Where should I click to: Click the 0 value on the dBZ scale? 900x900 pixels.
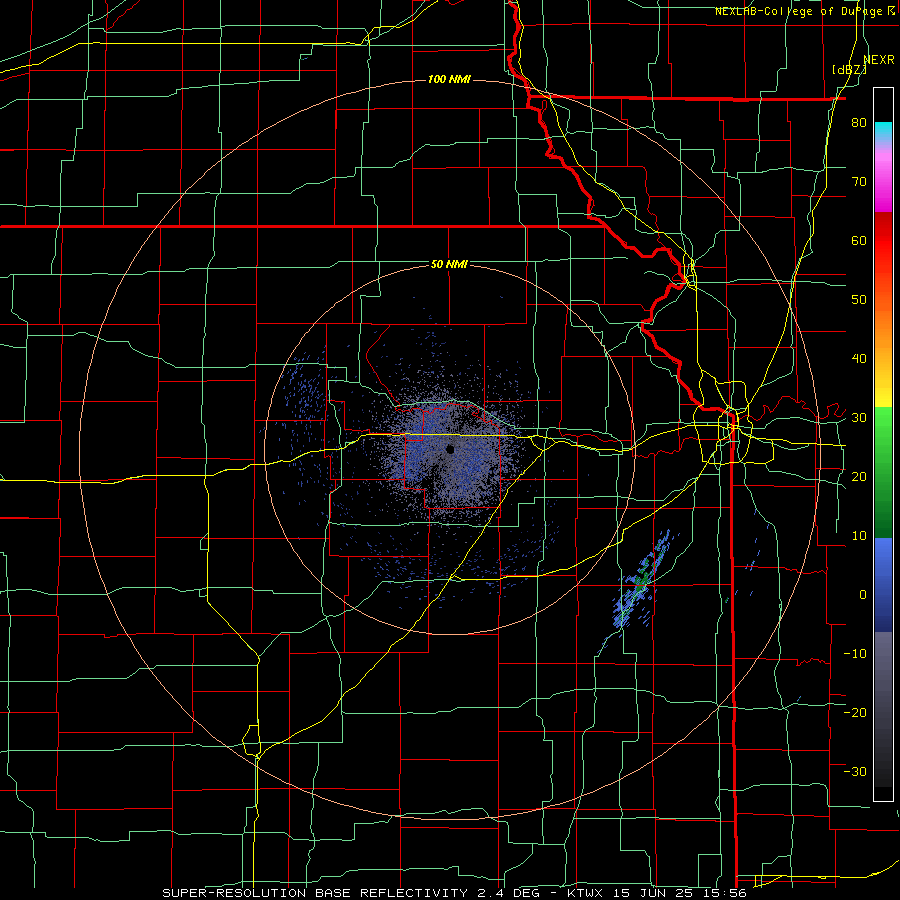[x=863, y=595]
